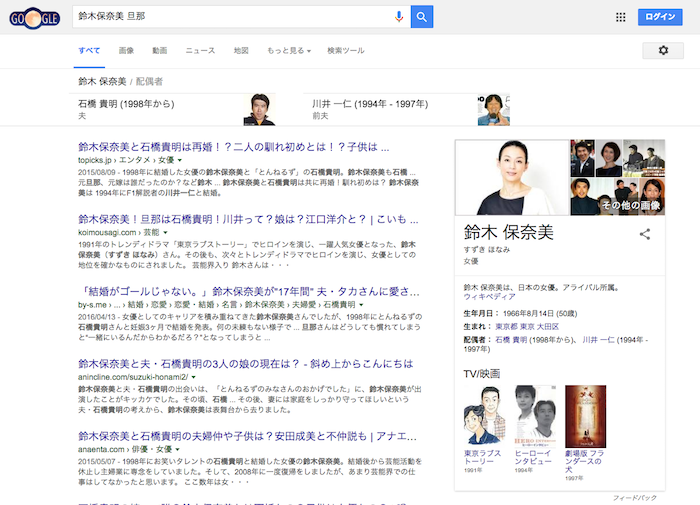Open the settings gear button
Image resolution: width=700 pixels, height=505 pixels.
point(663,50)
